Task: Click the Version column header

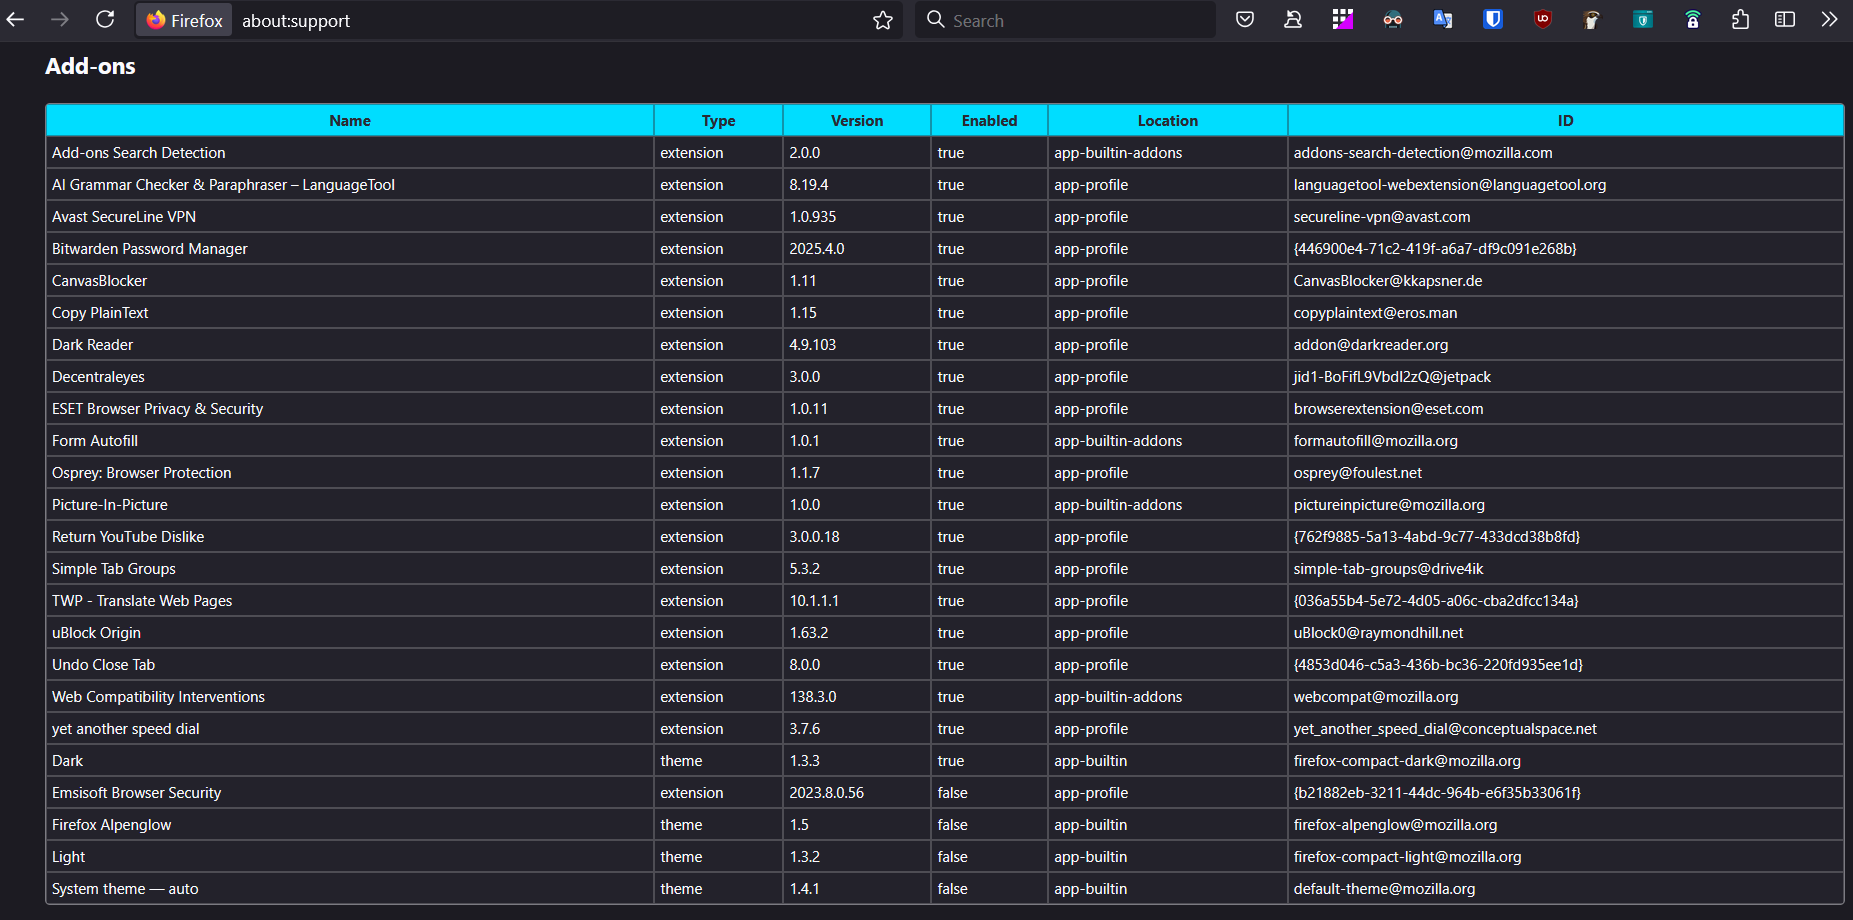Action: 857,120
